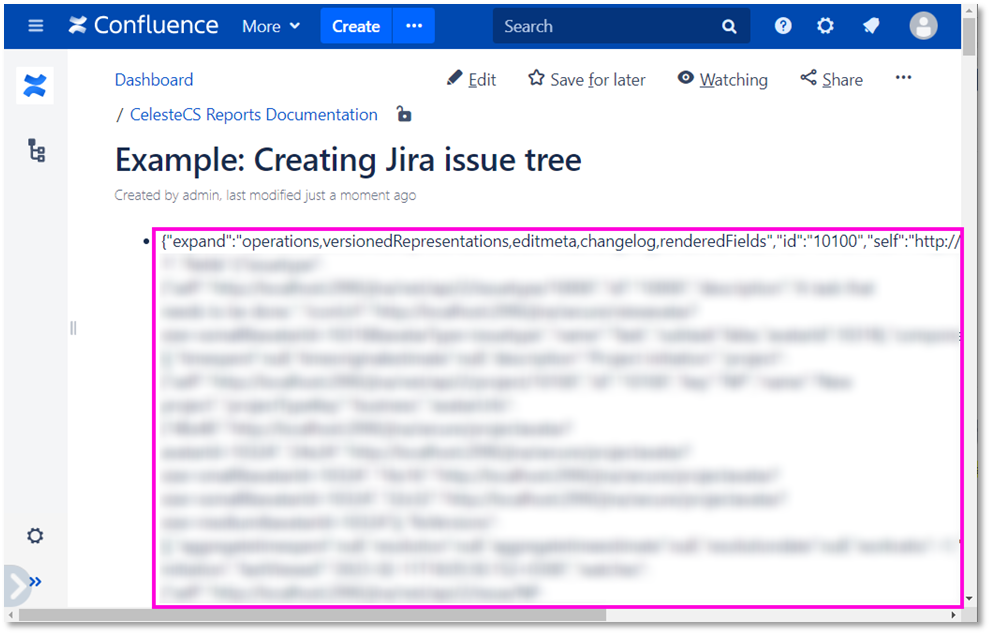The image size is (991, 635).
Task: Go to the Dashboard breadcrumb link
Action: (x=154, y=80)
